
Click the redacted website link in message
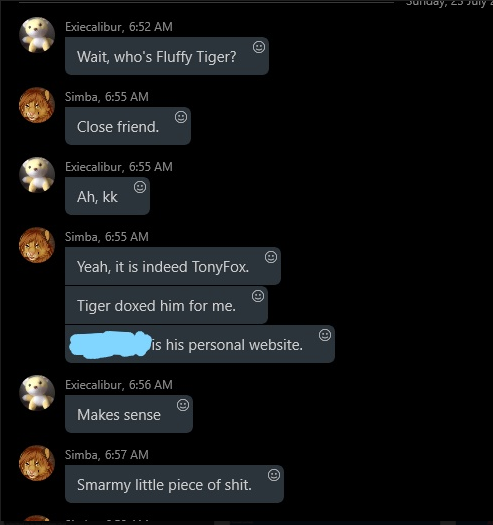pos(110,345)
